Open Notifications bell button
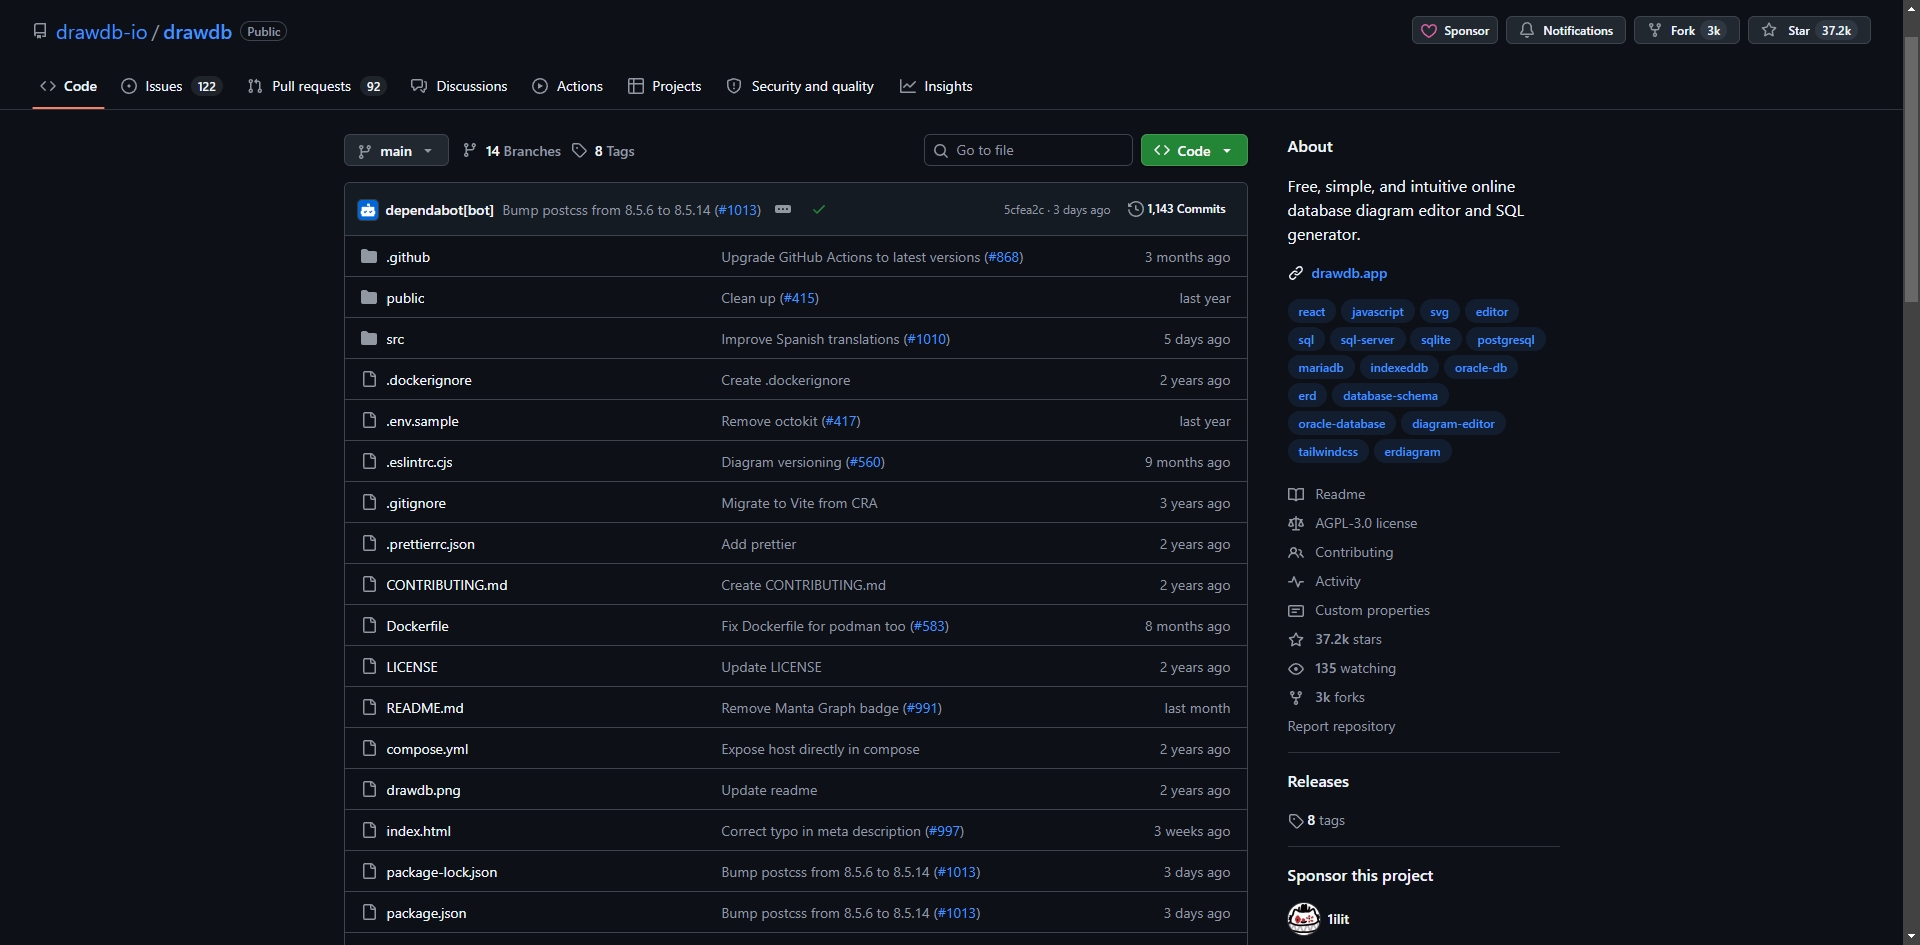 1566,31
